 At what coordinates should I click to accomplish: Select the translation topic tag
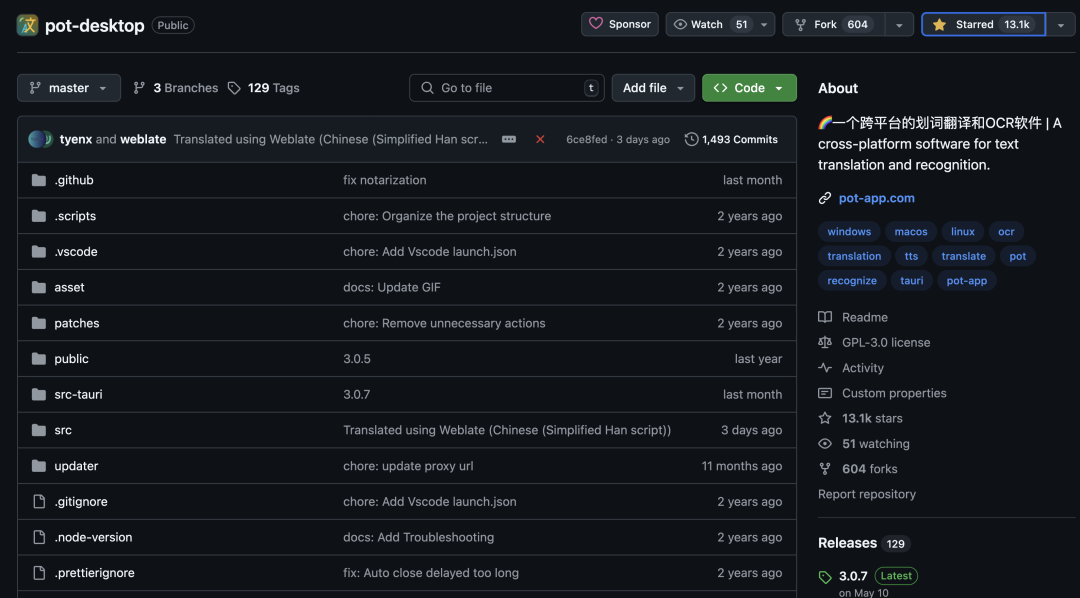tap(854, 255)
